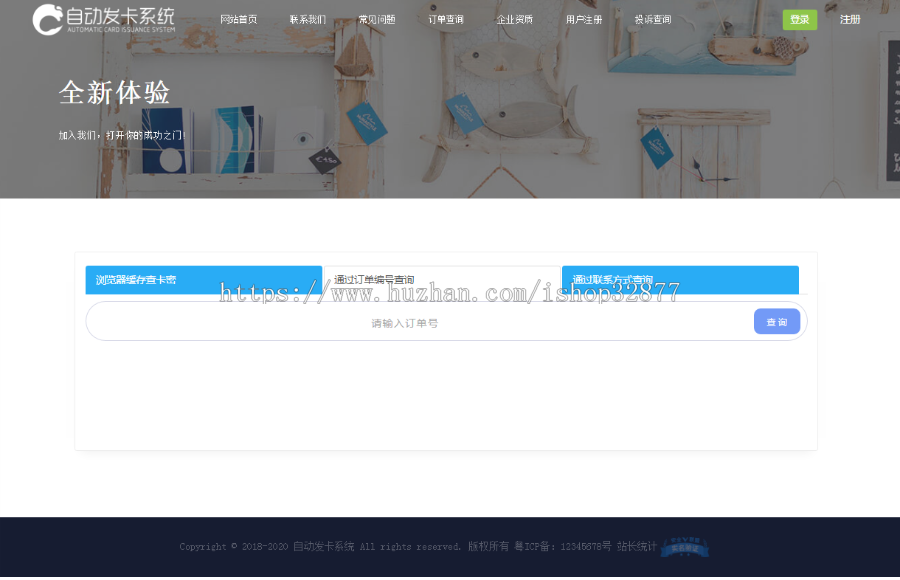Screen dimensions: 900x580
Task: Open the 联系我们 page
Action: 307,19
